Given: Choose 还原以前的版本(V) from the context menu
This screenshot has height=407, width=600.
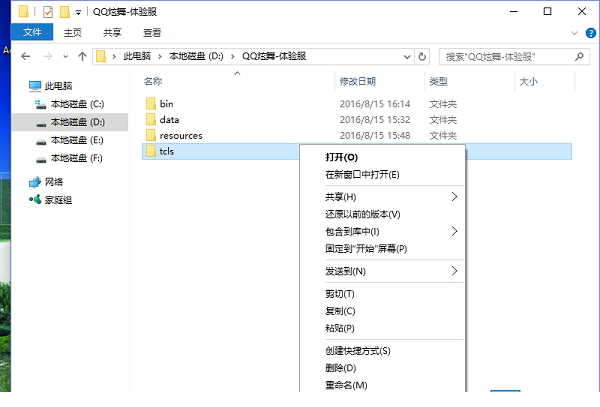Looking at the screenshot, I should coord(383,214).
